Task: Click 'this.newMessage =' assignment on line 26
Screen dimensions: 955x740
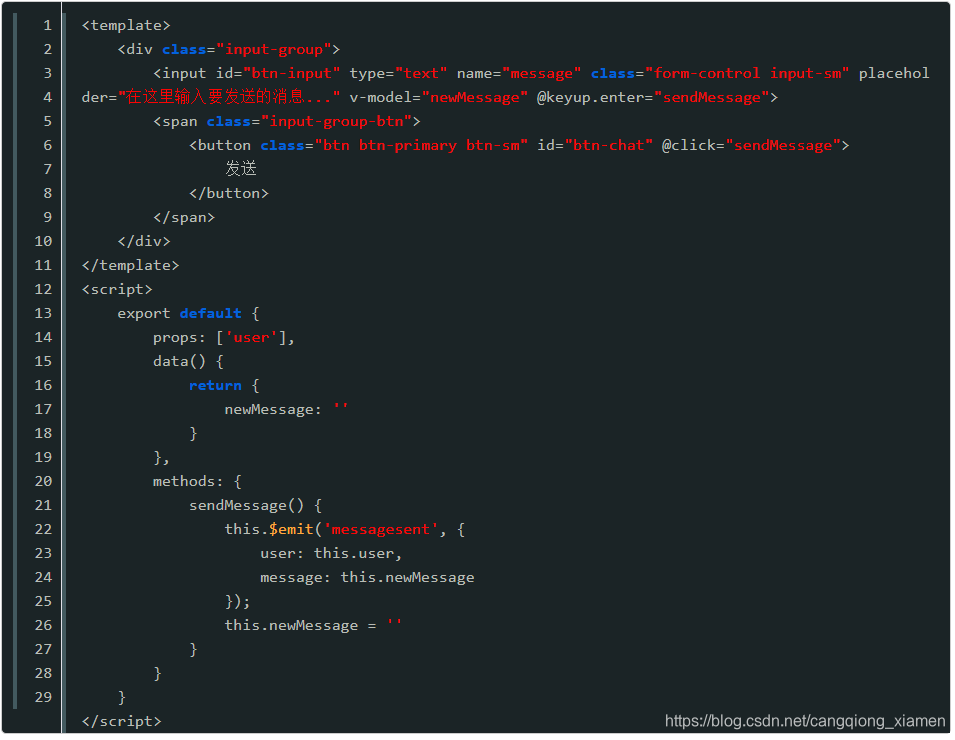Action: pyautogui.click(x=300, y=625)
